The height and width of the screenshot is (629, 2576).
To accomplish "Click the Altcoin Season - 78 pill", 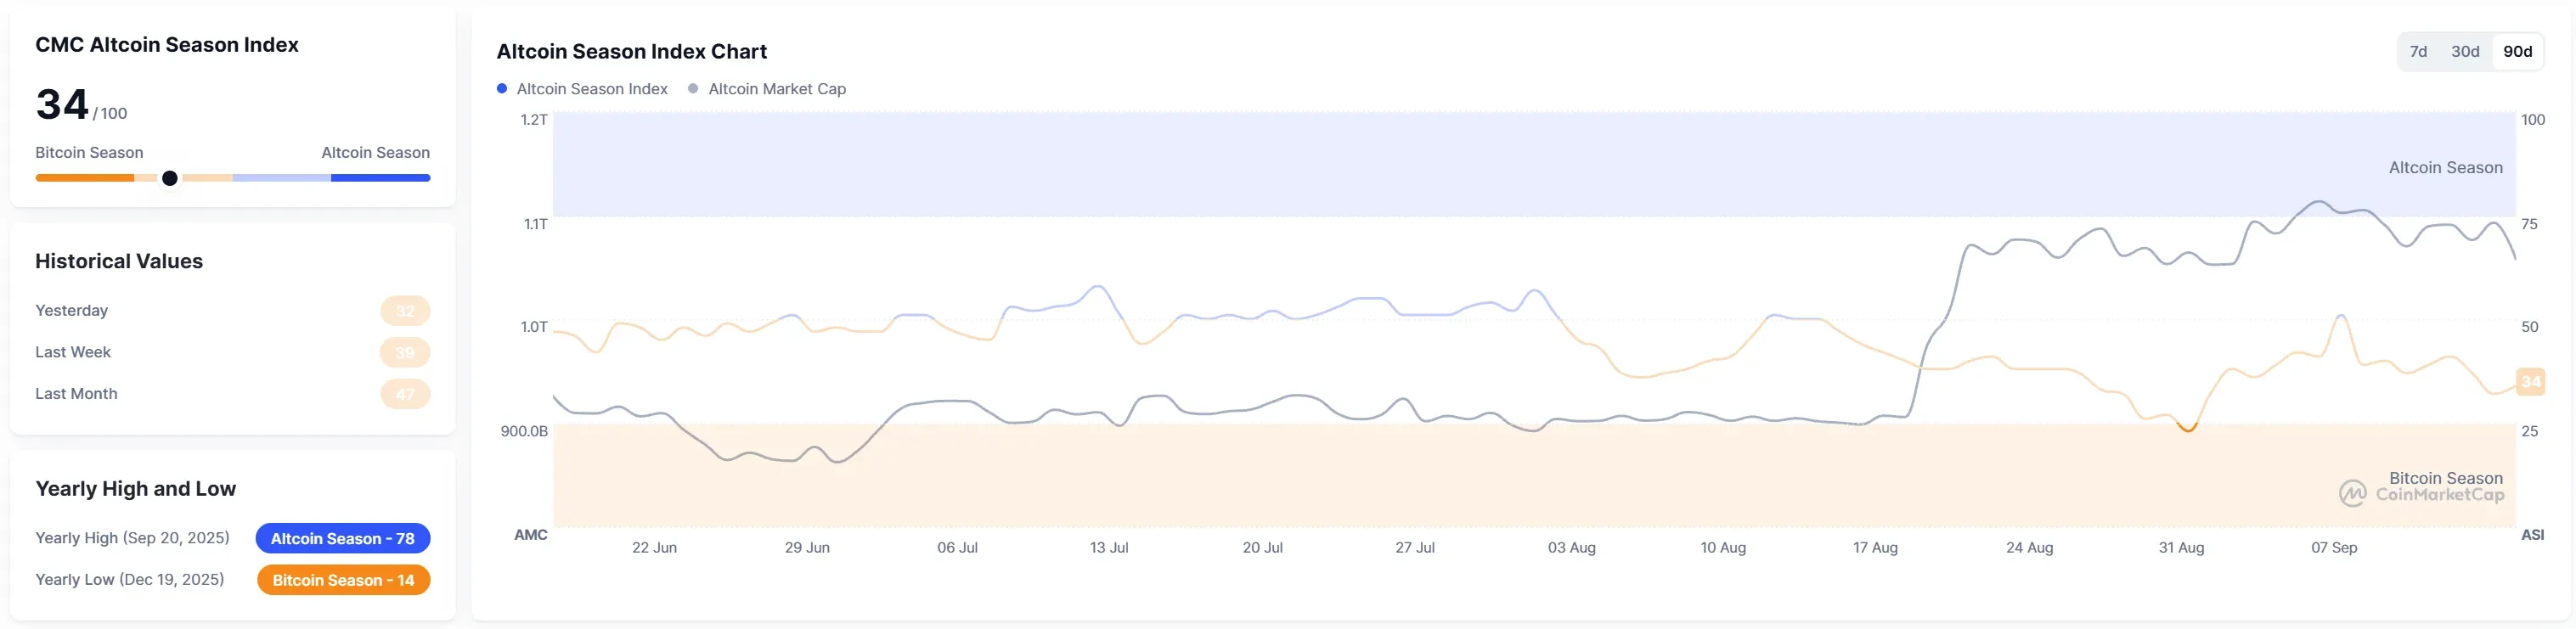I will [343, 538].
